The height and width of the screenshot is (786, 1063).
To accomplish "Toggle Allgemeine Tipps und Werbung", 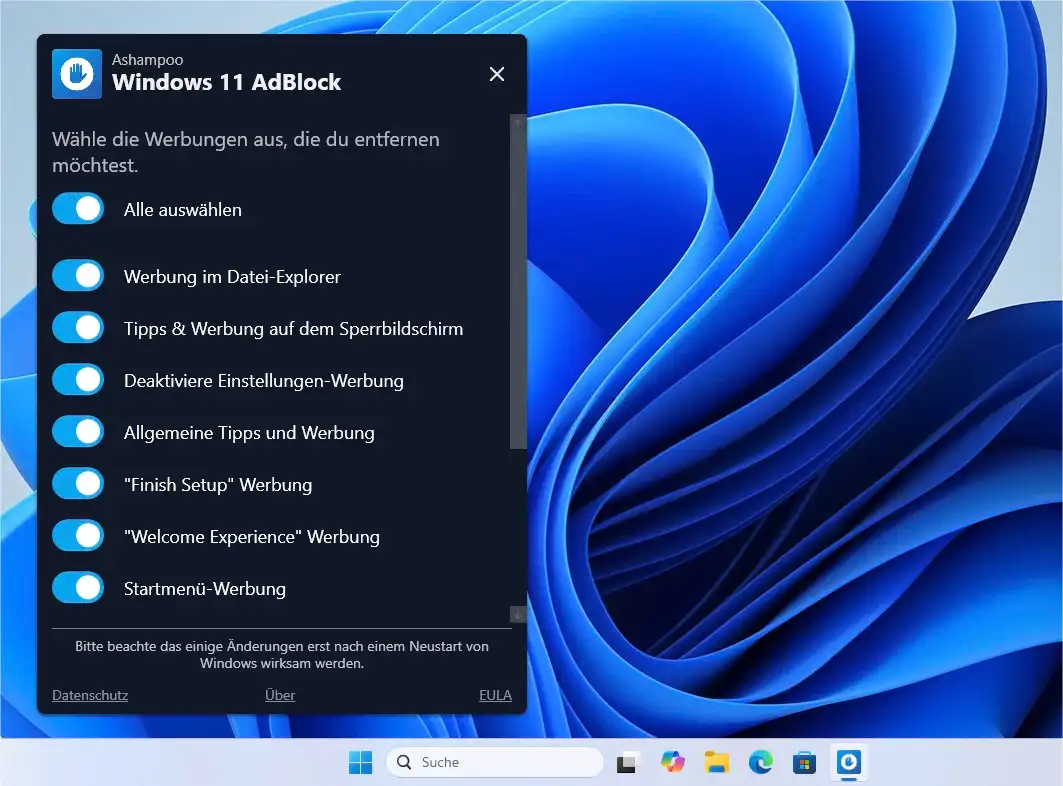I will click(x=78, y=432).
